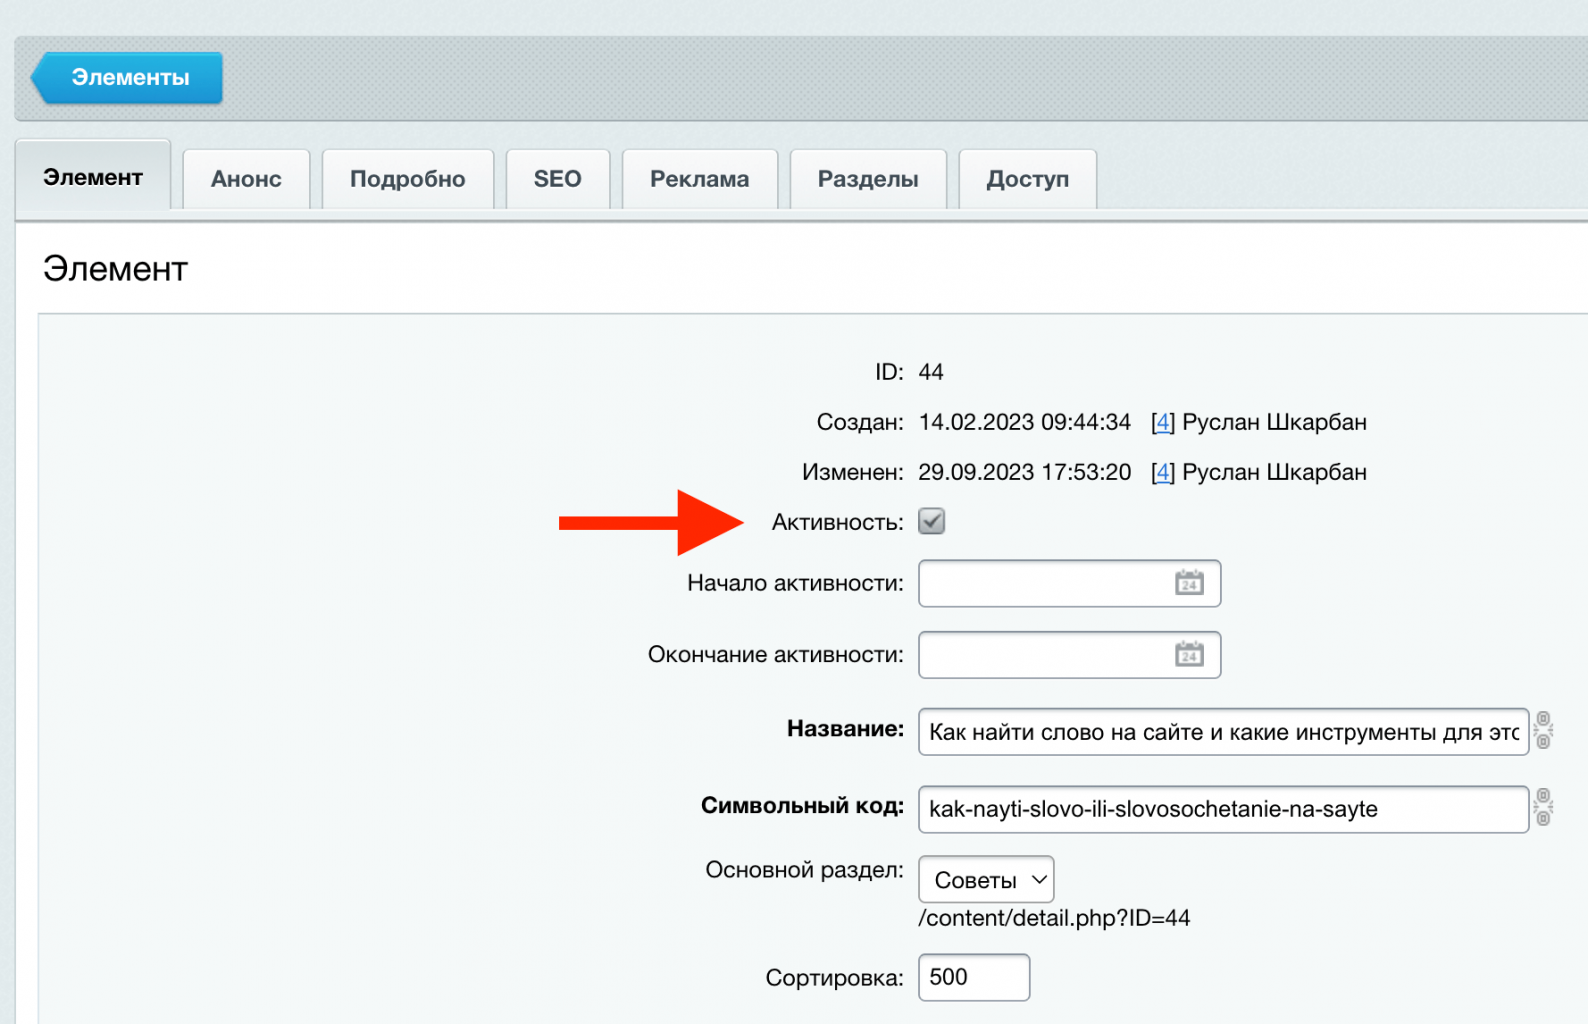Focus the Окончание активности date field
The width and height of the screenshot is (1588, 1024).
coord(1069,655)
